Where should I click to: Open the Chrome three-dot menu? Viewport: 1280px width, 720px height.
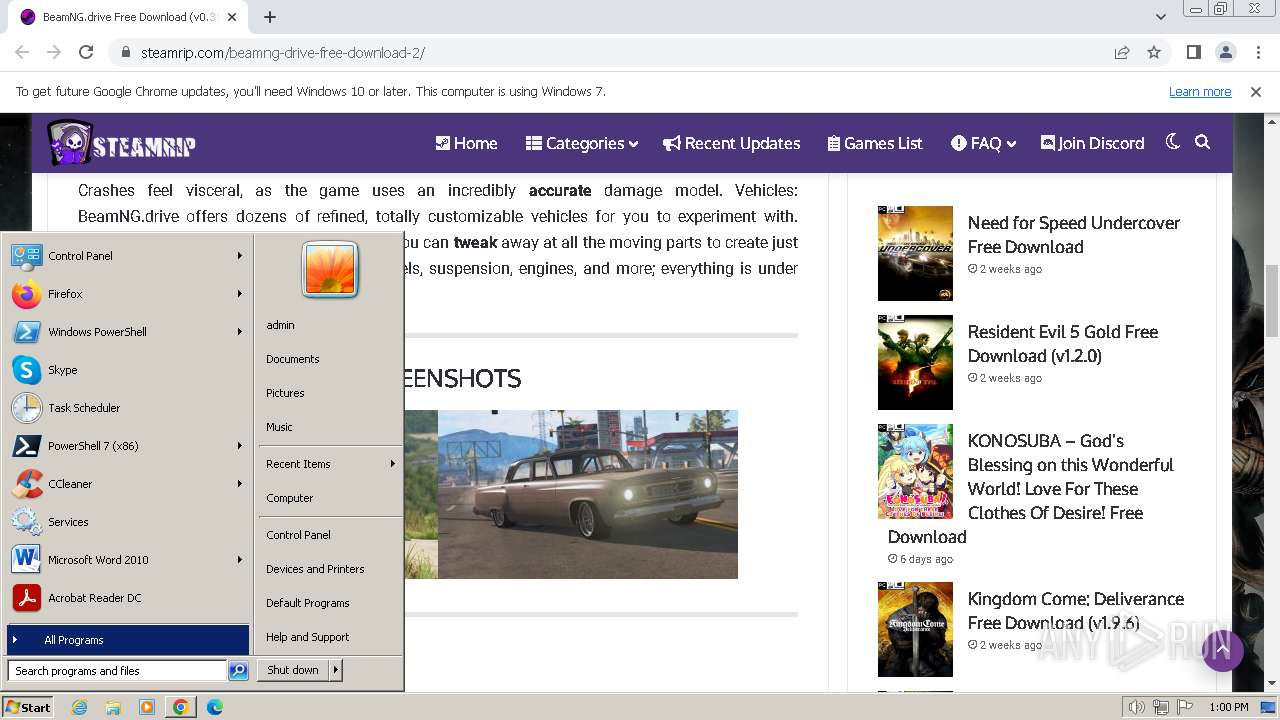click(x=1256, y=52)
